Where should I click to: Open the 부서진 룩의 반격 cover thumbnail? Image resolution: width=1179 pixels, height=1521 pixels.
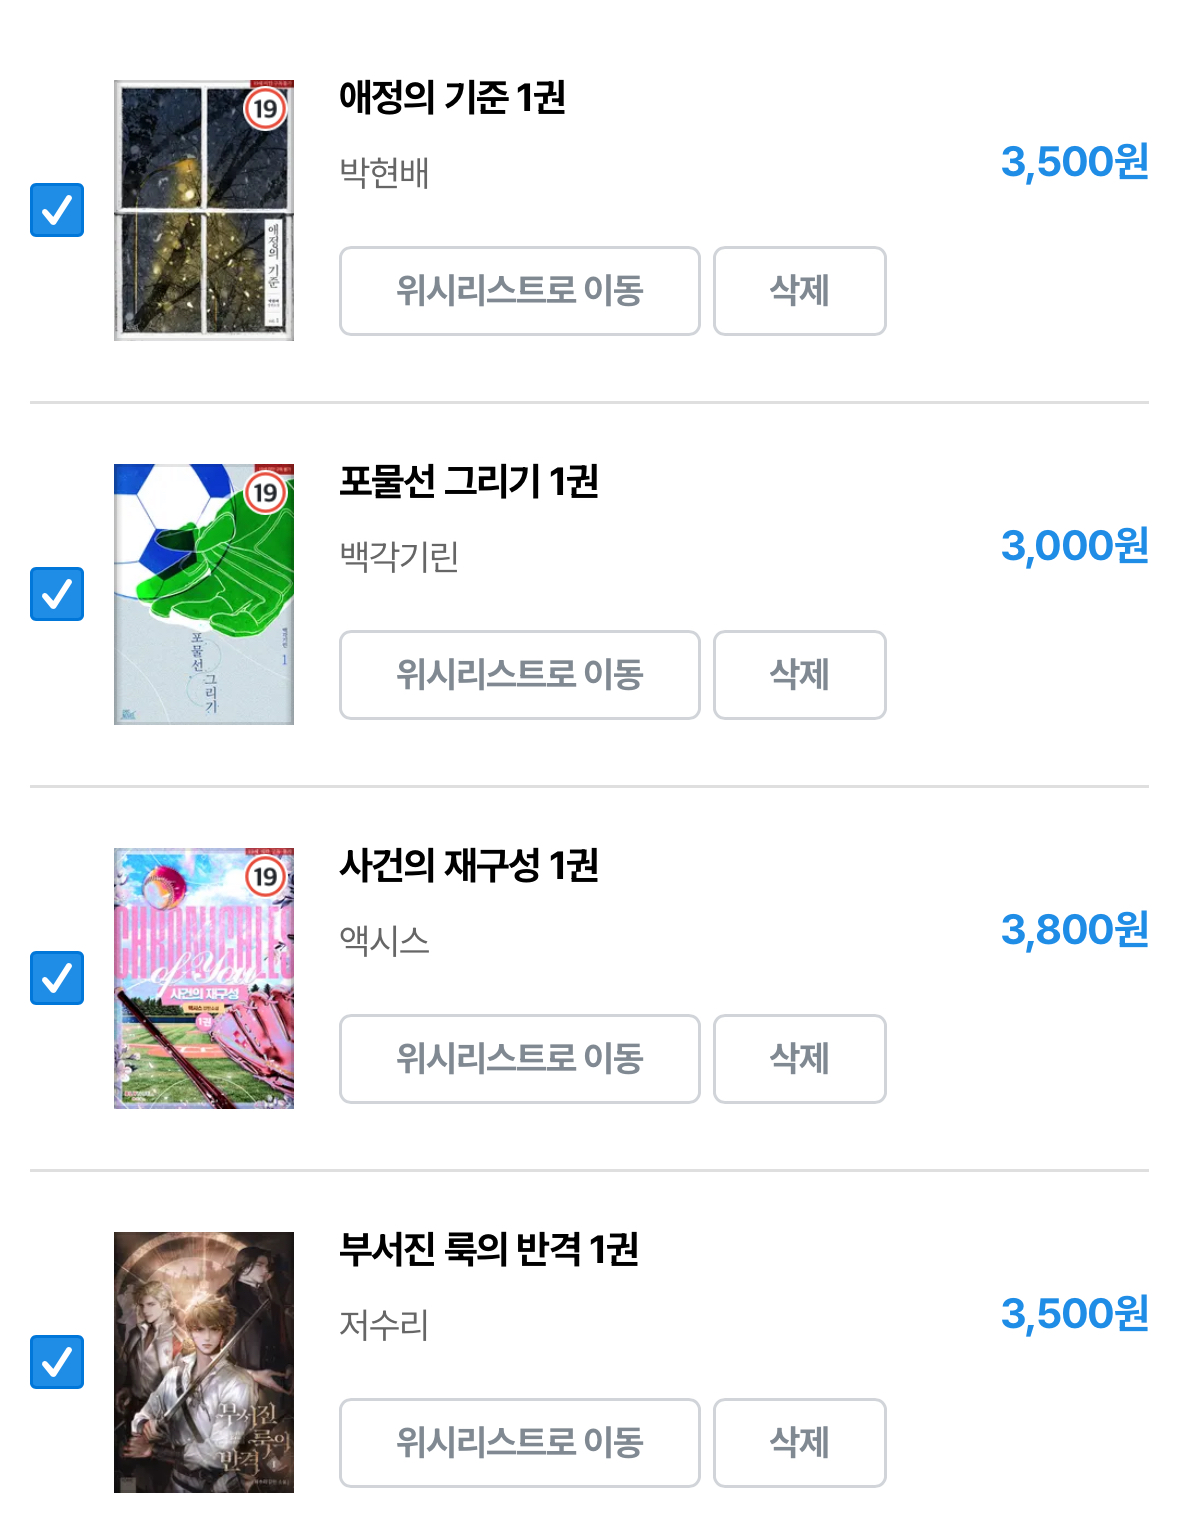[204, 1362]
